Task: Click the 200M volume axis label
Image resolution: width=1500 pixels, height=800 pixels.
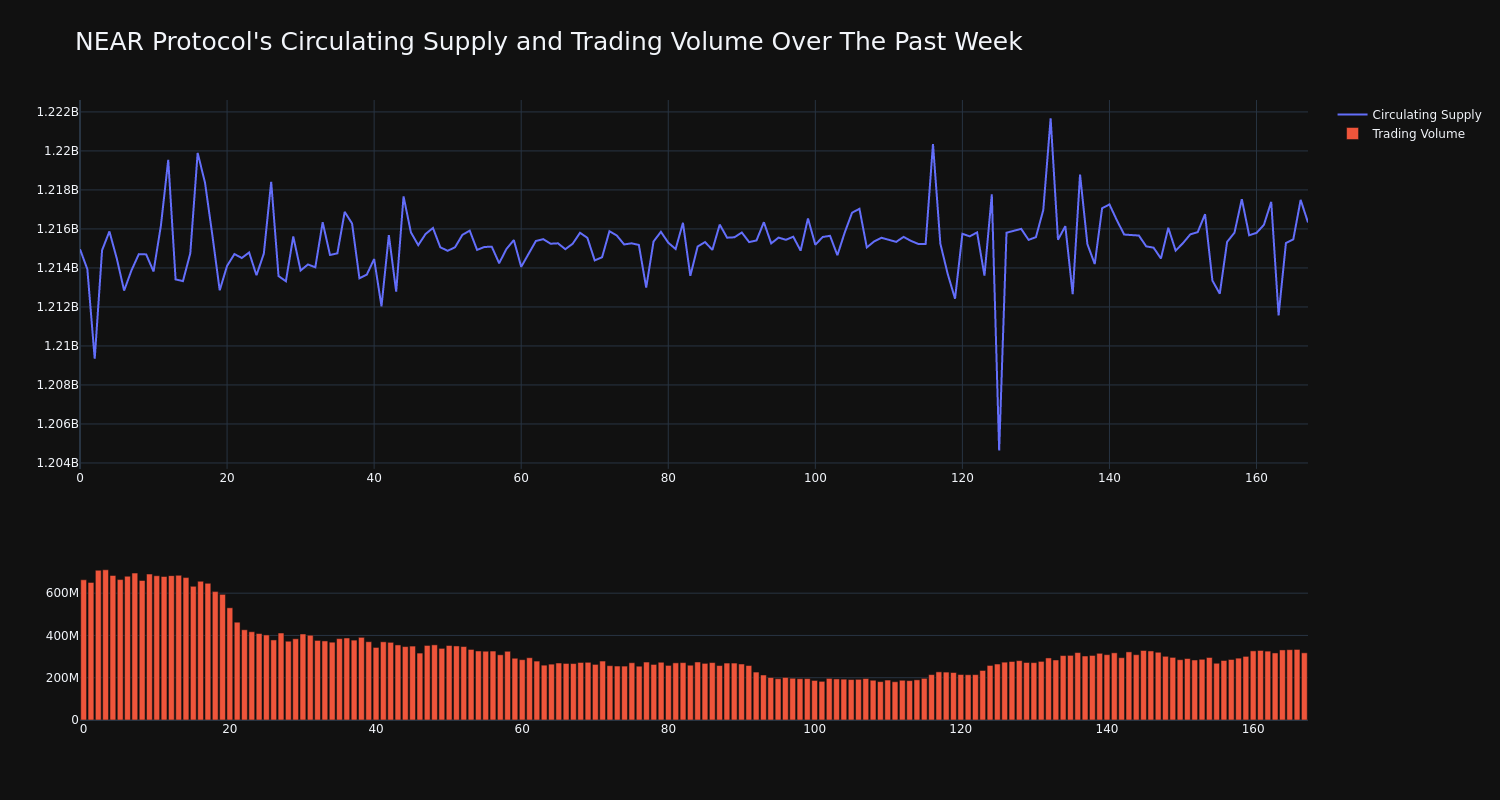Action: tap(62, 677)
